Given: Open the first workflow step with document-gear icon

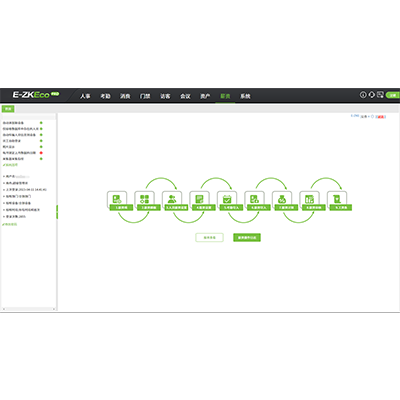Looking at the screenshot, I should [117, 200].
